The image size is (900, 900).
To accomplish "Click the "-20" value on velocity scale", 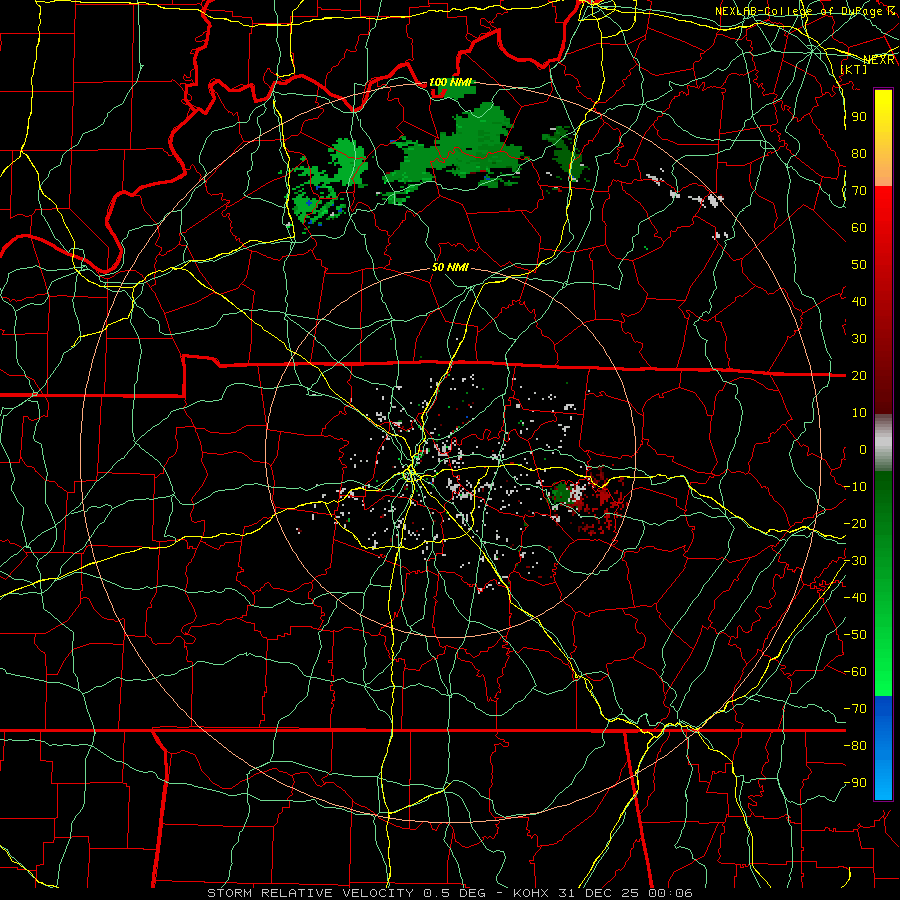I will [x=855, y=523].
